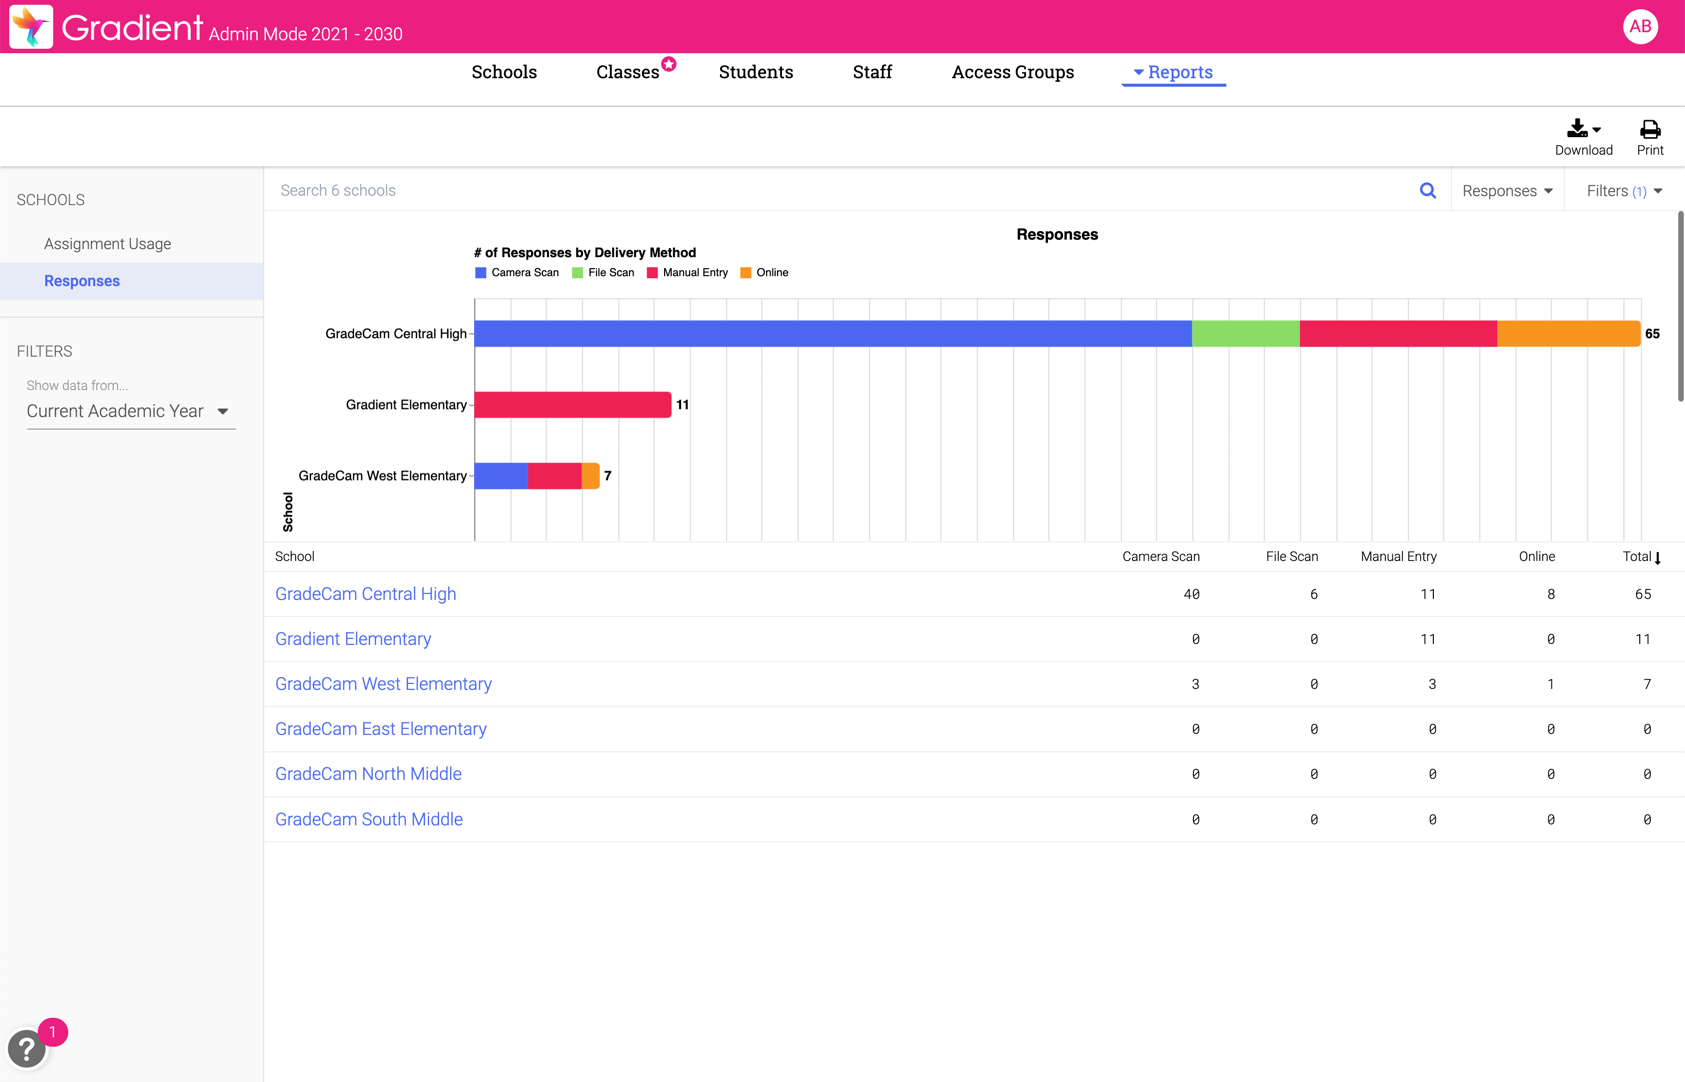
Task: Toggle Camera Scan legend swatch
Action: pos(481,273)
